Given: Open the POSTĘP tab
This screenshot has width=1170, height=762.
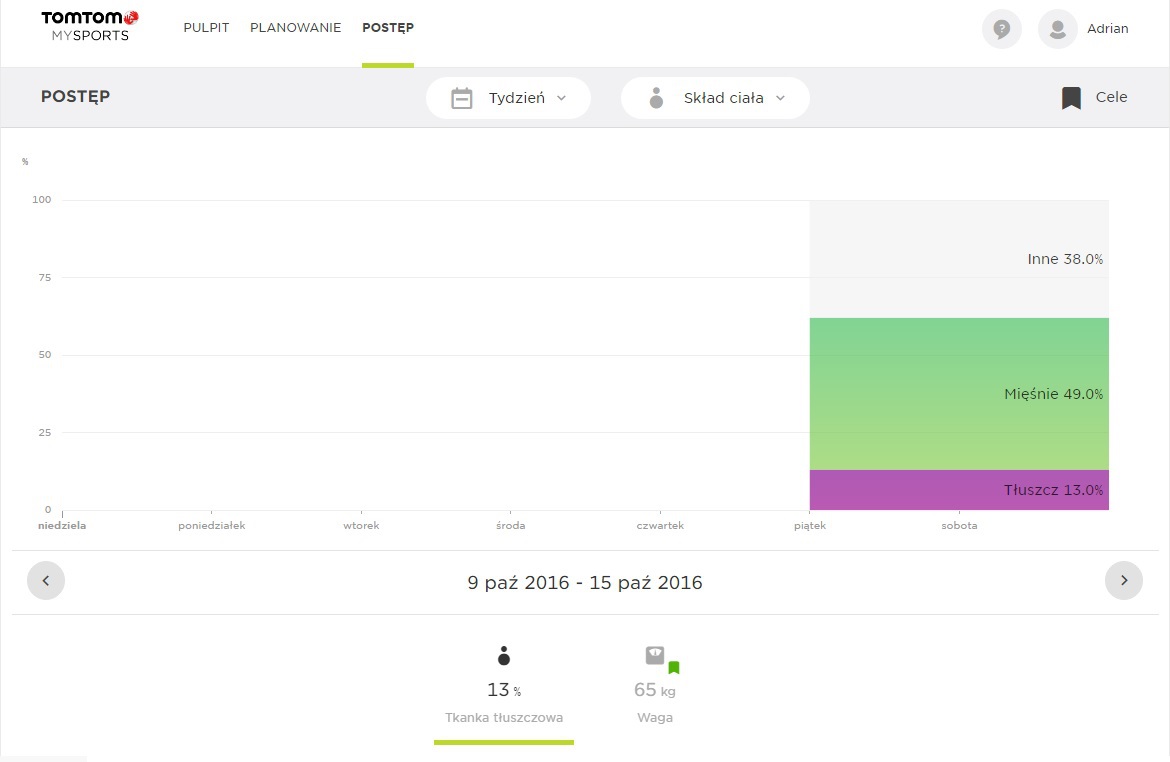Looking at the screenshot, I should [x=388, y=28].
